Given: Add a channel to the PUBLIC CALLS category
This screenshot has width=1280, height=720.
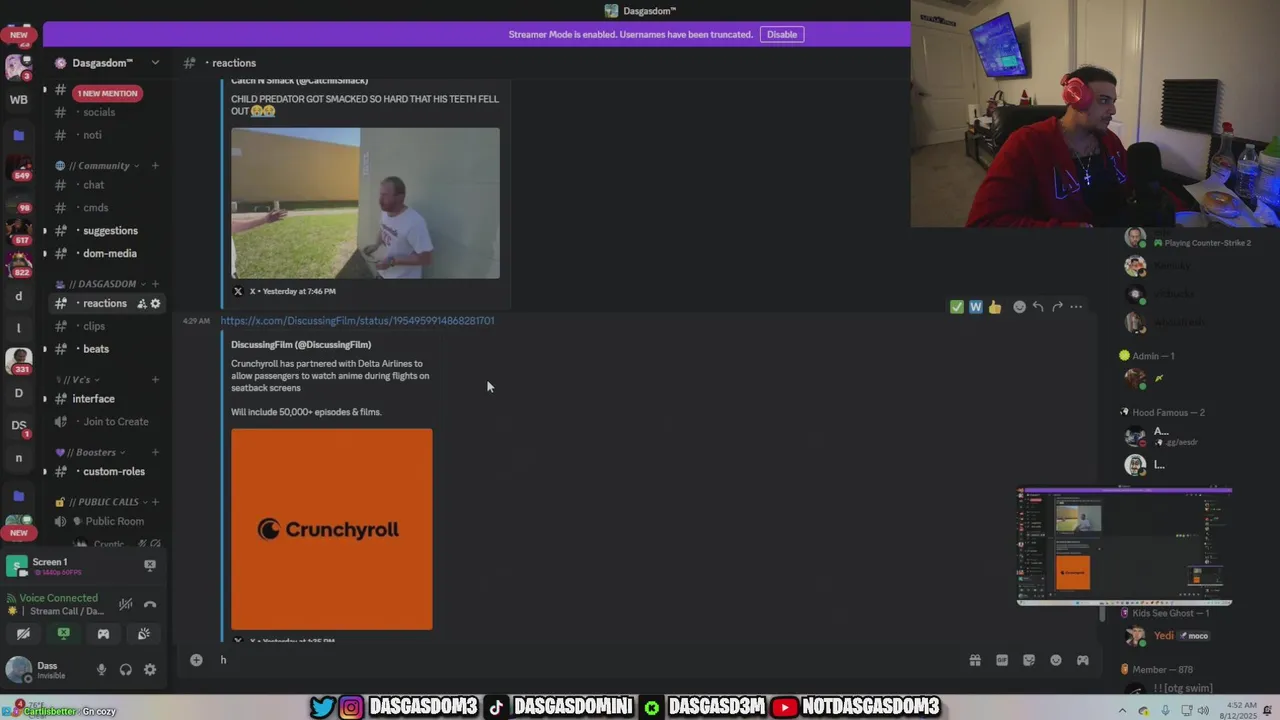Looking at the screenshot, I should tap(155, 502).
